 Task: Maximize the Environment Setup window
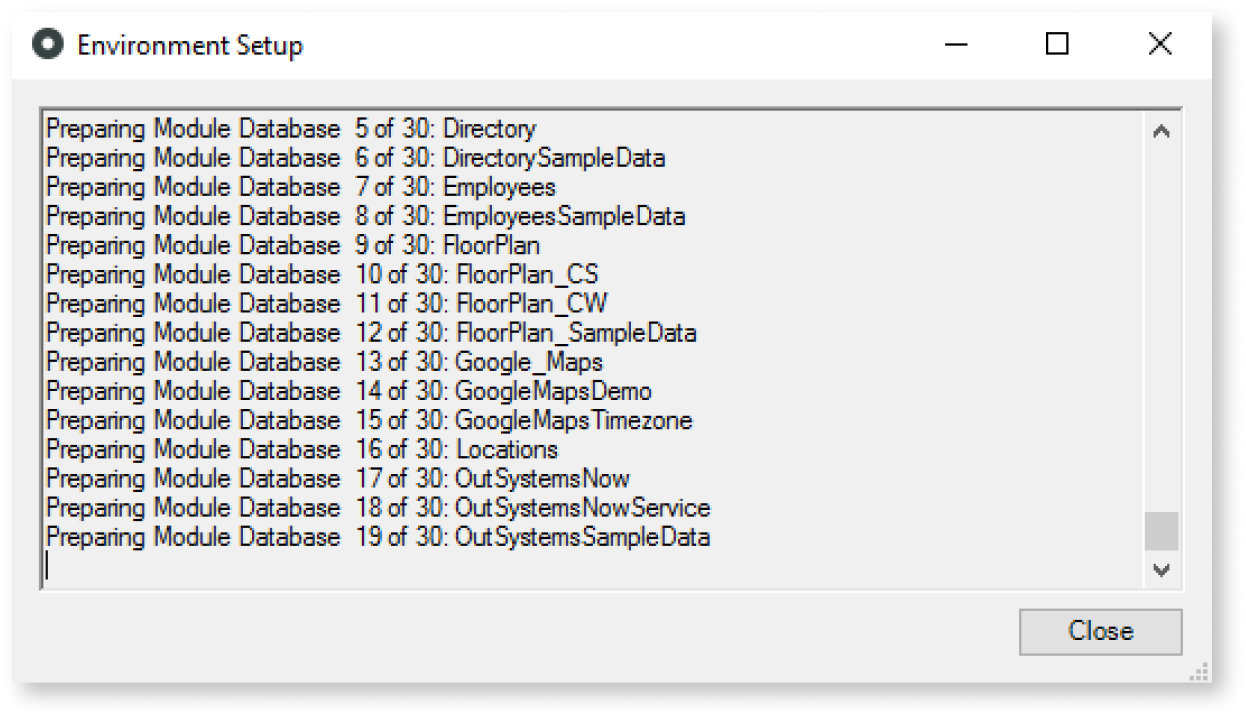(x=1057, y=45)
